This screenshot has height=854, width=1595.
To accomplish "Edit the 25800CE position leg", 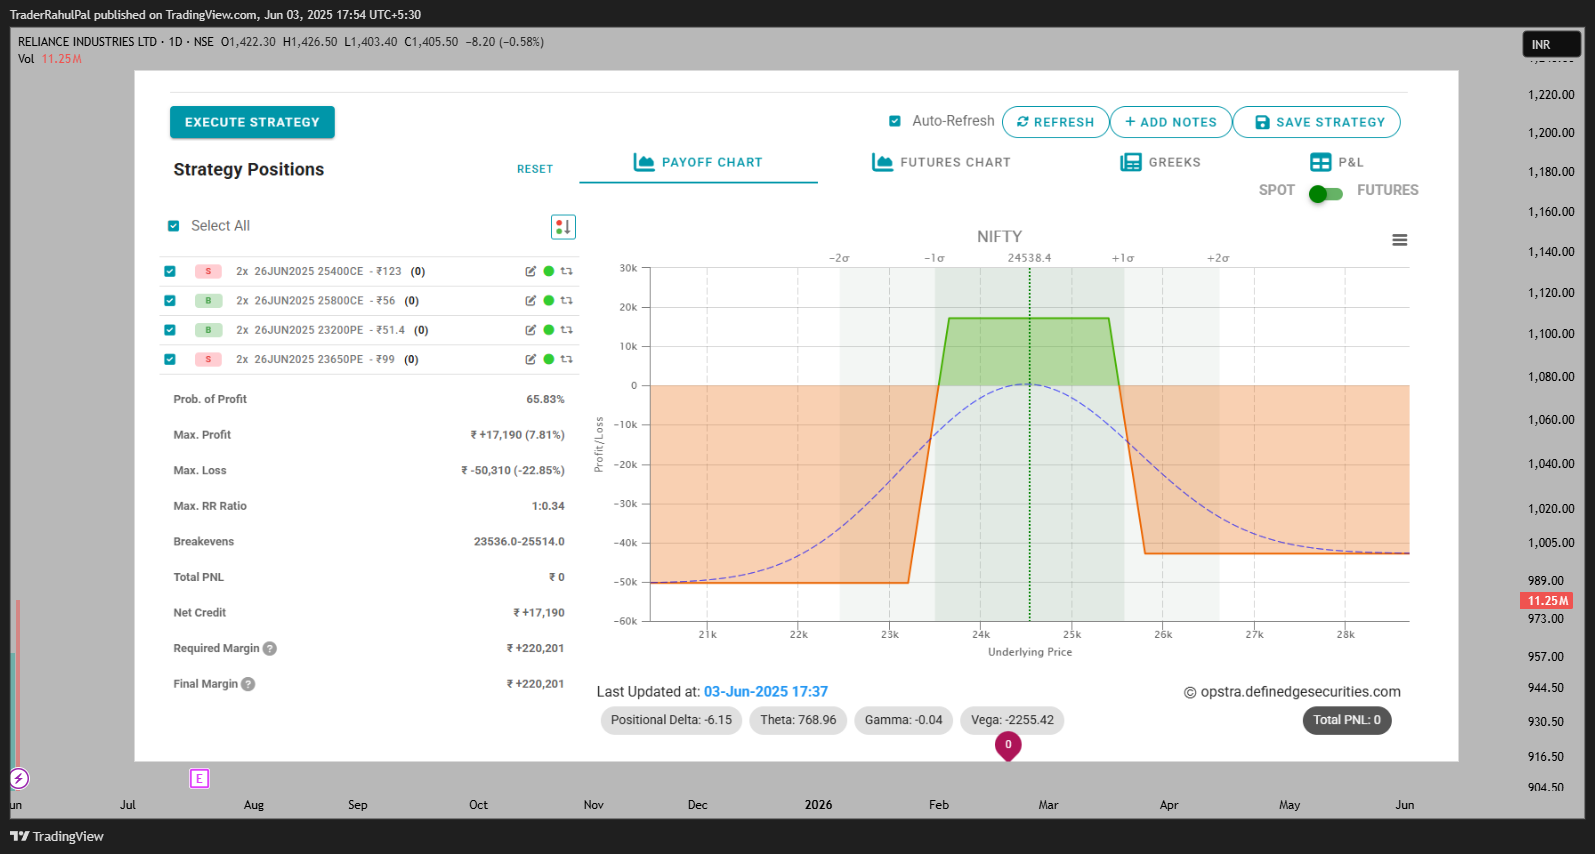I will 531,300.
